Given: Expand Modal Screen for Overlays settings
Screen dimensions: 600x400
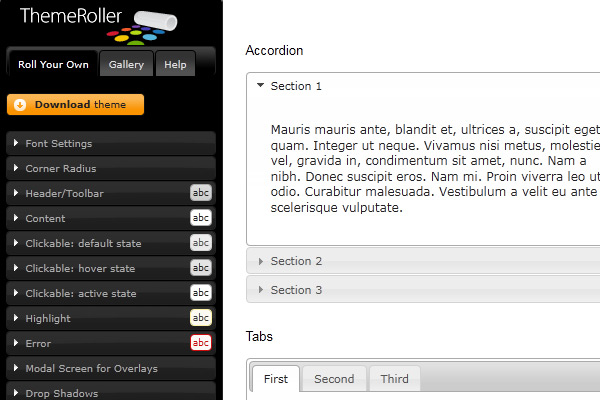Looking at the screenshot, I should coord(111,368).
